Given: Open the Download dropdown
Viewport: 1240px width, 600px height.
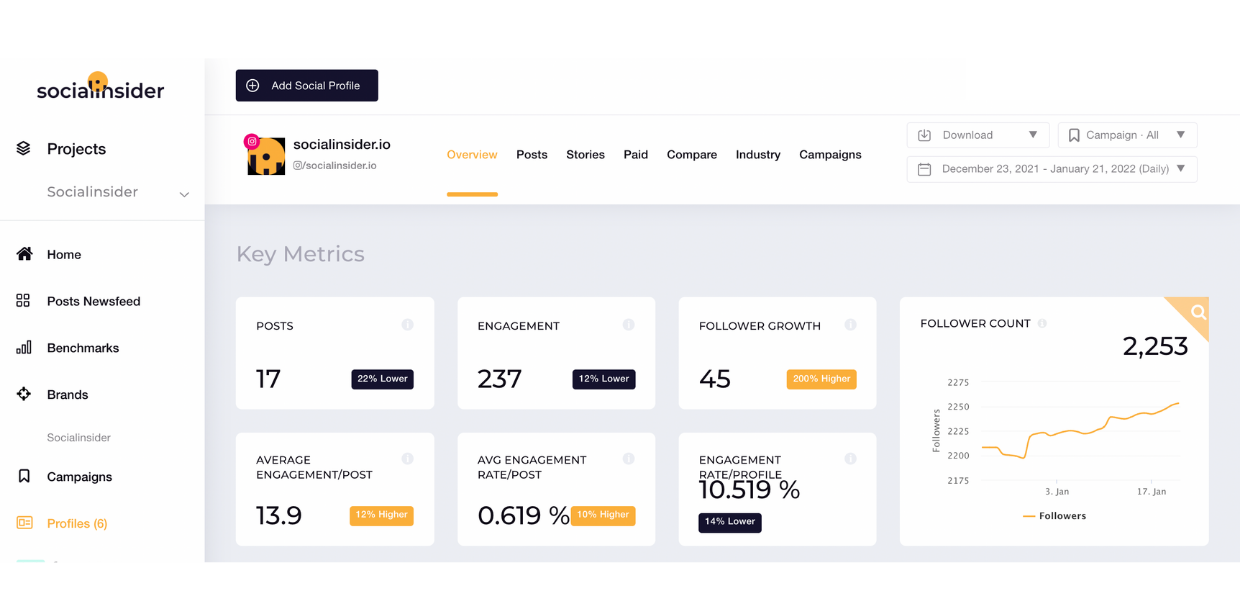Looking at the screenshot, I should point(978,135).
